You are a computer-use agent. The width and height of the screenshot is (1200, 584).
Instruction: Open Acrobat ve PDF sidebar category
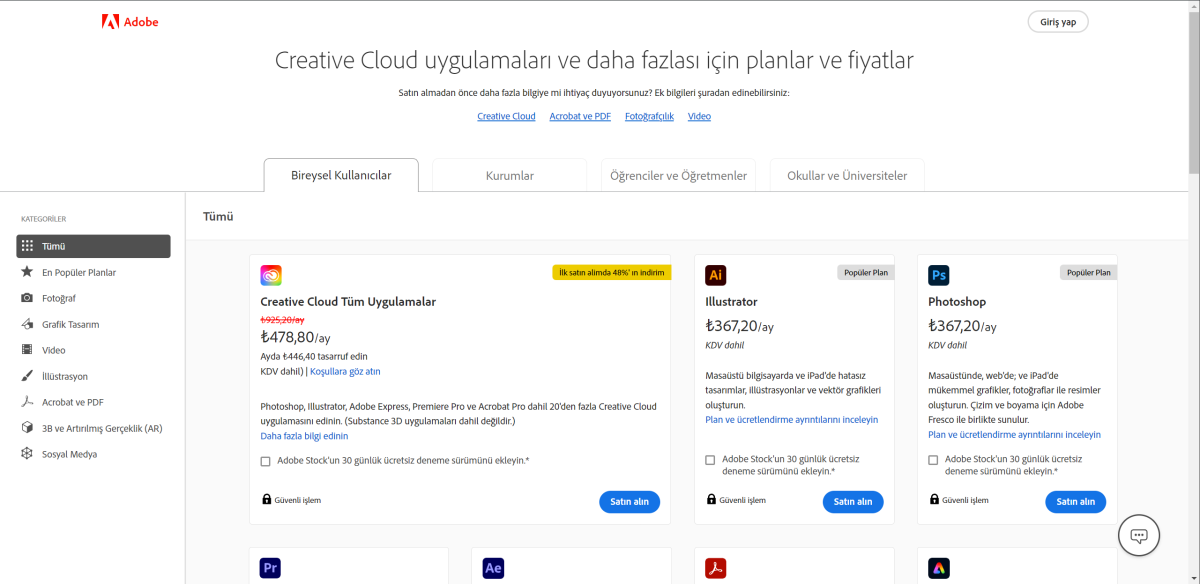[73, 402]
